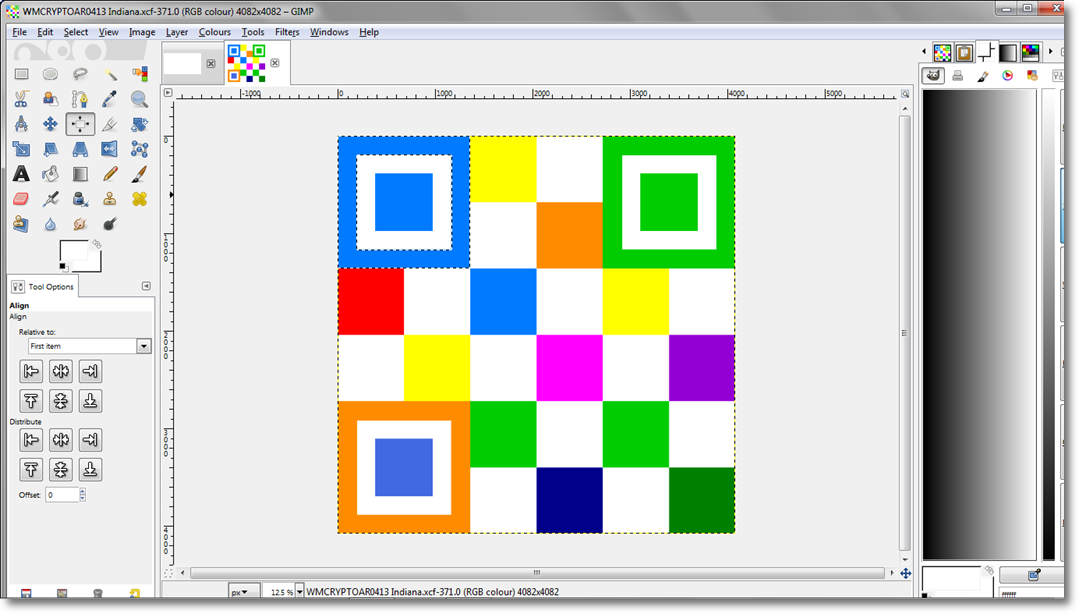The image size is (1080, 615).
Task: Show next tabs arrow in right dock
Action: [1050, 51]
